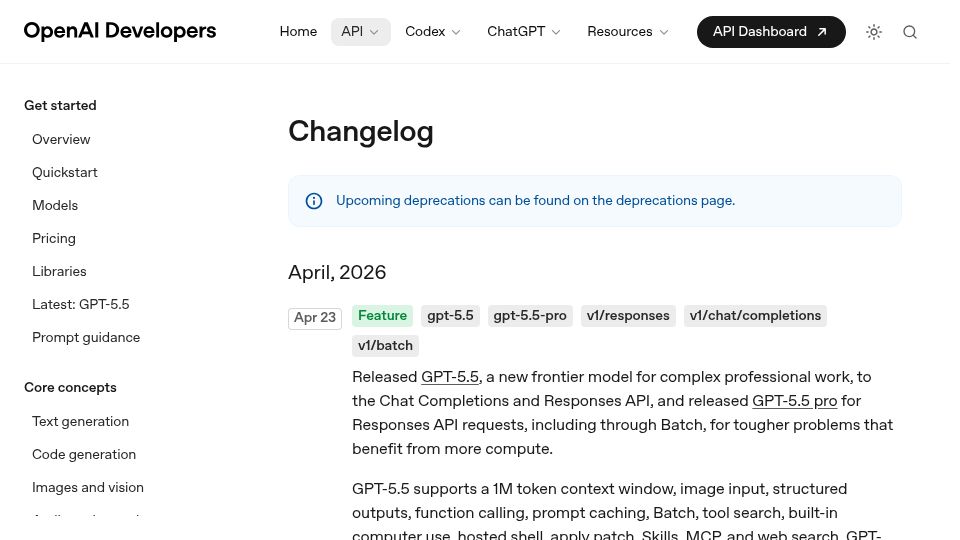This screenshot has height=540, width=960.
Task: Open Latest: GPT-5.5 sidebar link
Action: point(81,305)
